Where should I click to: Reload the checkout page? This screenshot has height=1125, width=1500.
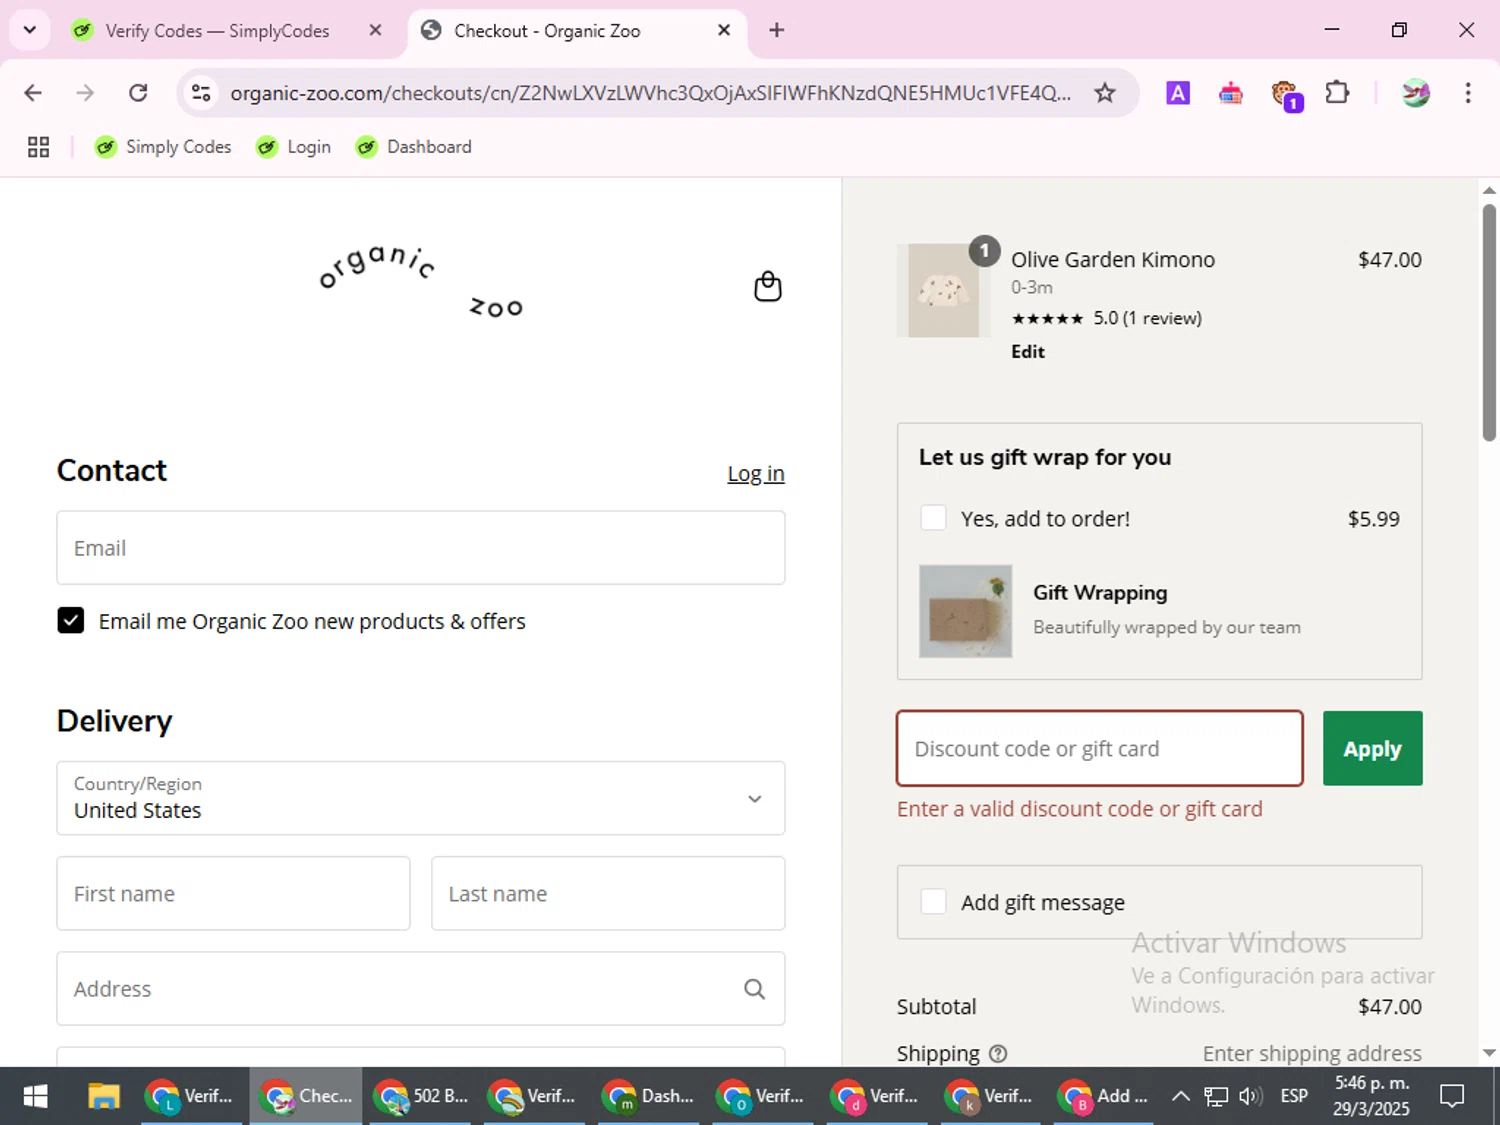click(x=138, y=93)
